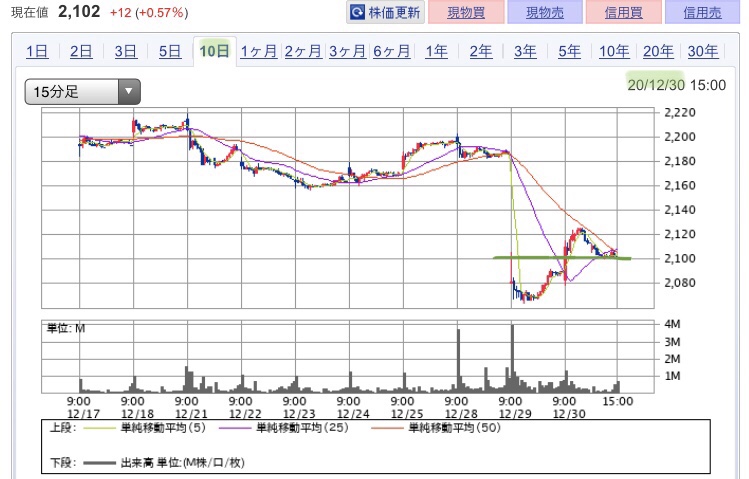Image resolution: width=749 pixels, height=479 pixels.
Task: Open the 信用売 link
Action: pos(702,12)
